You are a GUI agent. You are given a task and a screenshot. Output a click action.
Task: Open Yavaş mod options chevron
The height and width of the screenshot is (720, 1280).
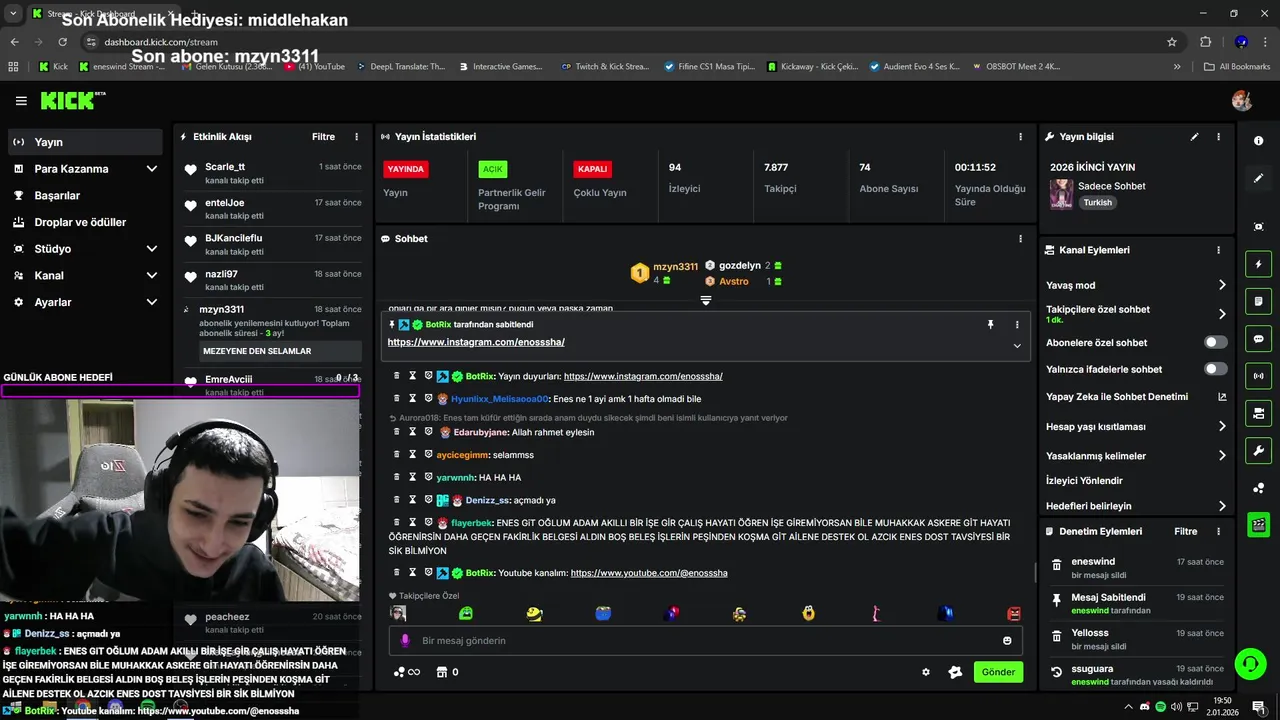(1222, 285)
